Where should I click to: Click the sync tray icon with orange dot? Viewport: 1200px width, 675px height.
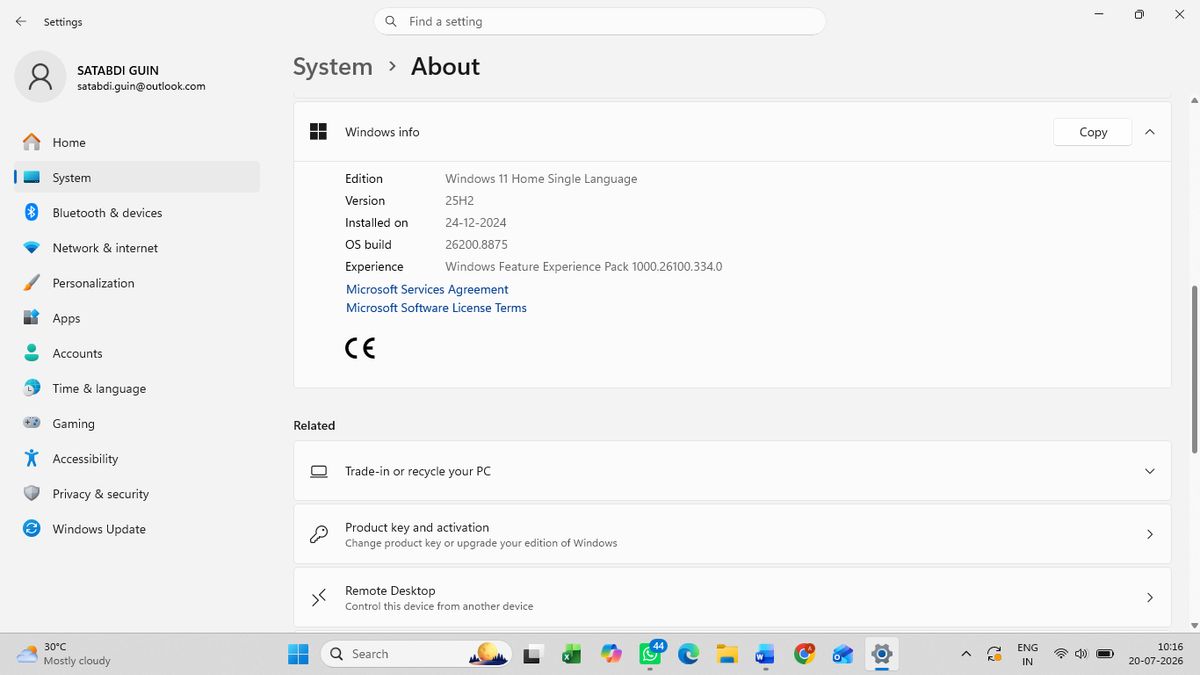point(994,654)
